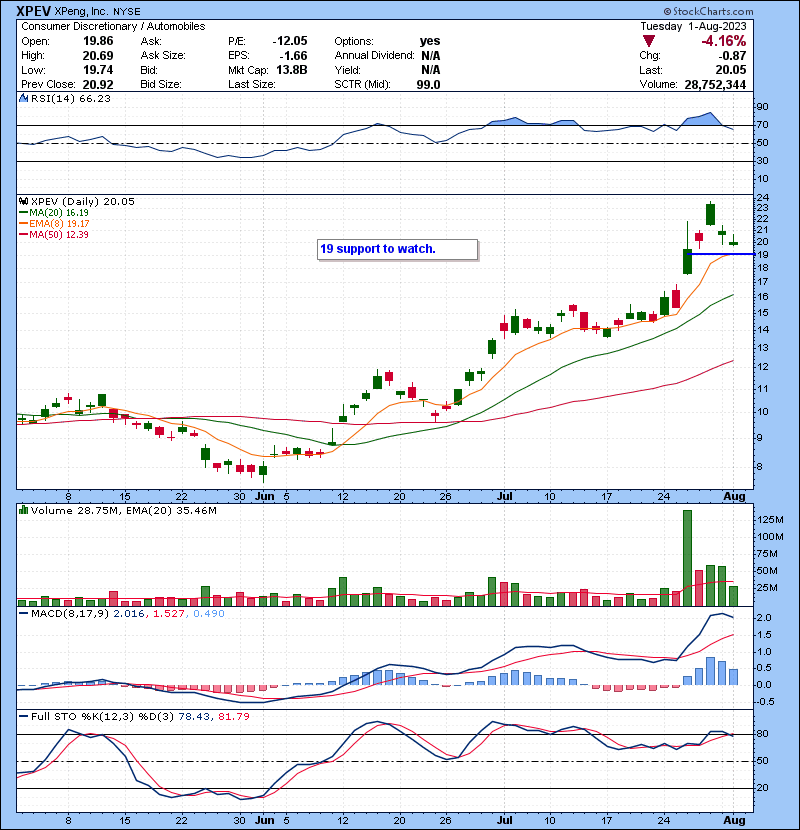Click the stochastic %D value 81.79

coord(233,717)
